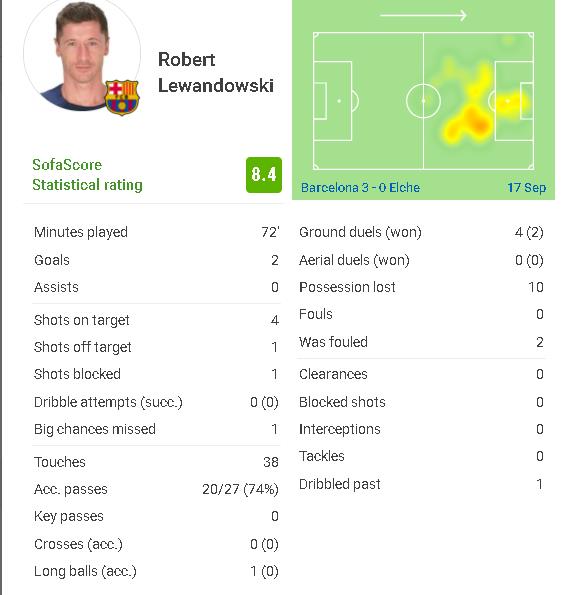The height and width of the screenshot is (595, 573).
Task: Select the Robert Lewandowski player name
Action: 216,72
